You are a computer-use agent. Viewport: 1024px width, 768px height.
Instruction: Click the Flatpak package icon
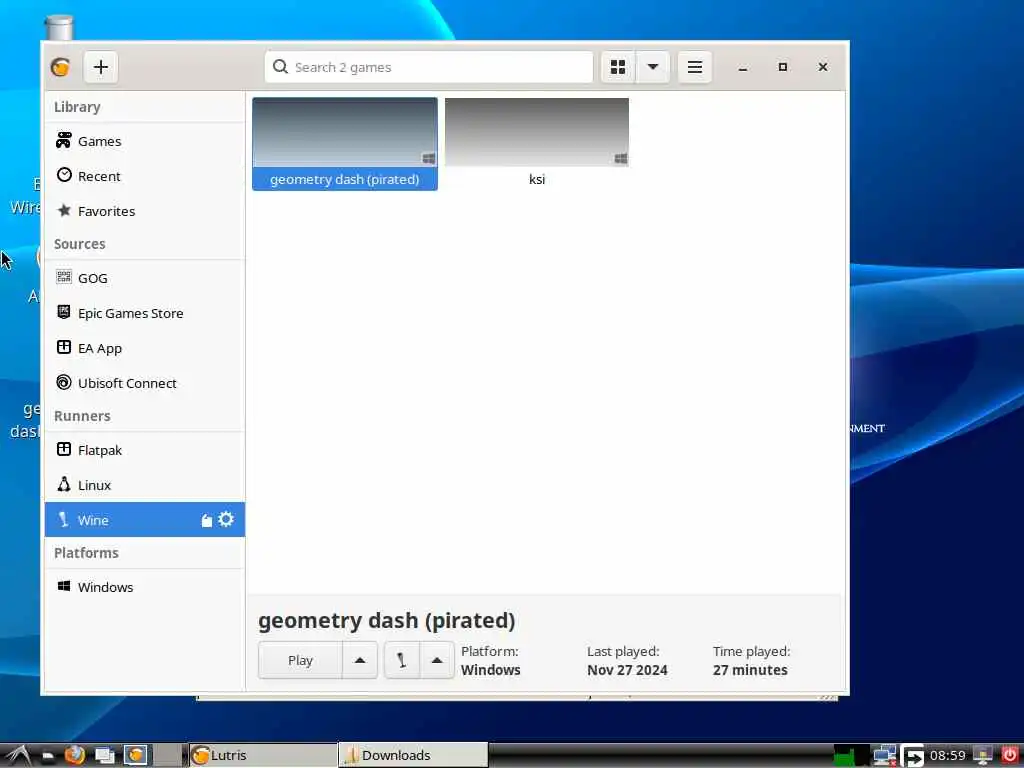point(63,449)
